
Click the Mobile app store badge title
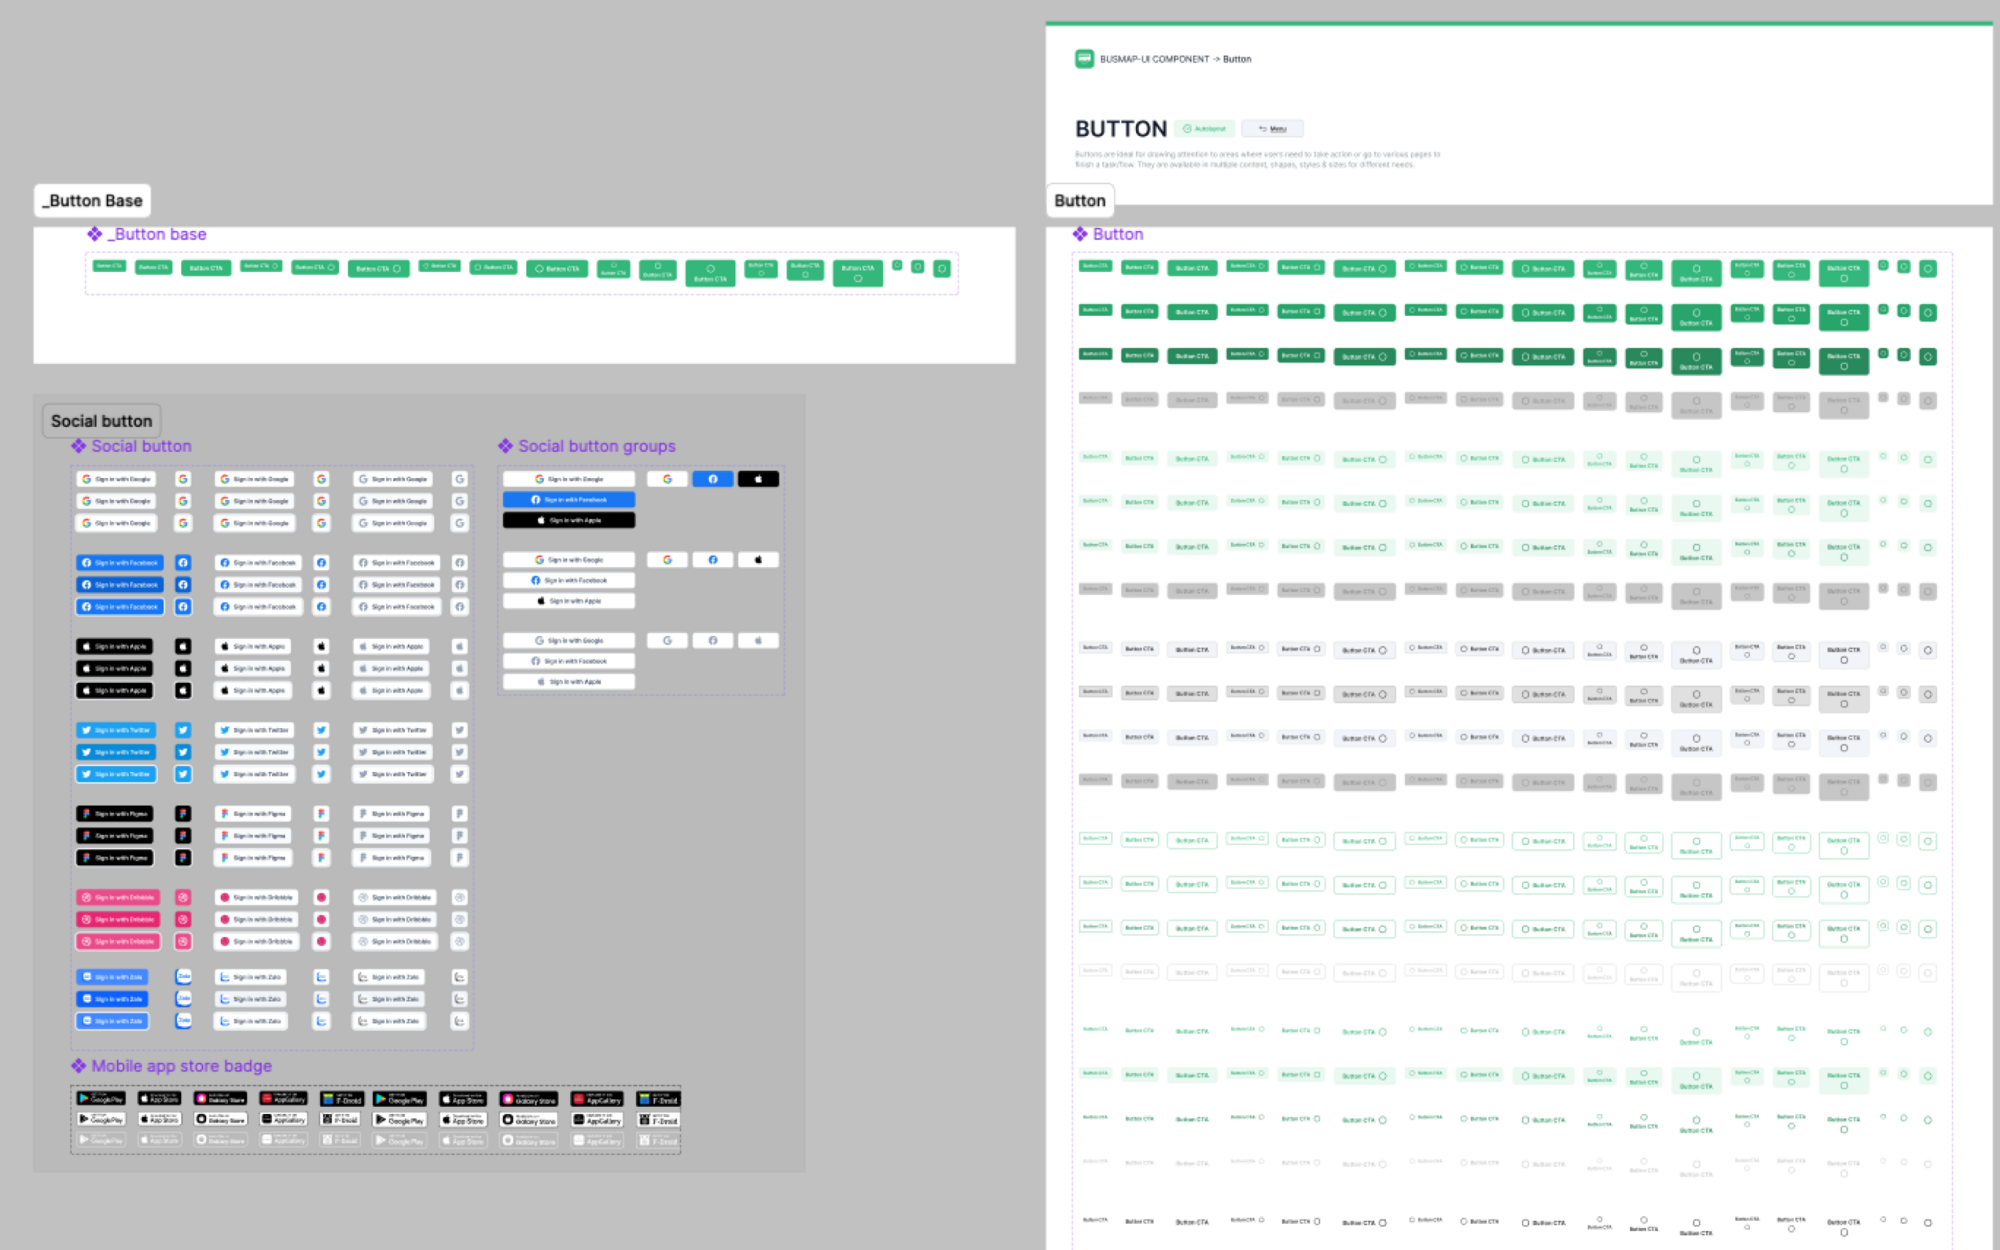[x=181, y=1066]
